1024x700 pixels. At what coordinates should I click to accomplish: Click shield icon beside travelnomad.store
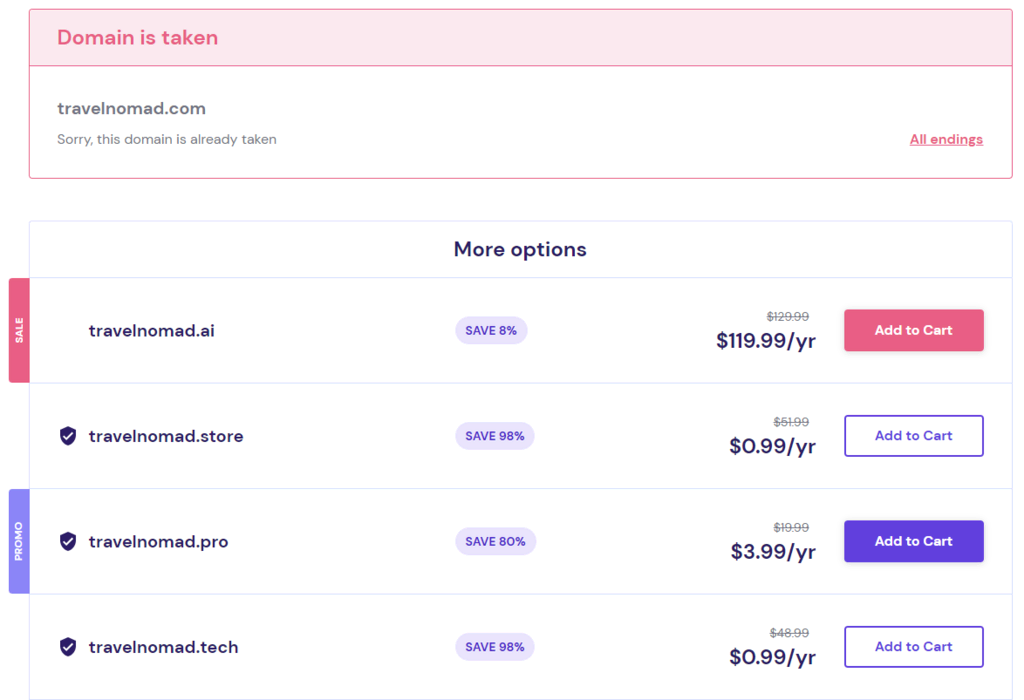pyautogui.click(x=68, y=436)
